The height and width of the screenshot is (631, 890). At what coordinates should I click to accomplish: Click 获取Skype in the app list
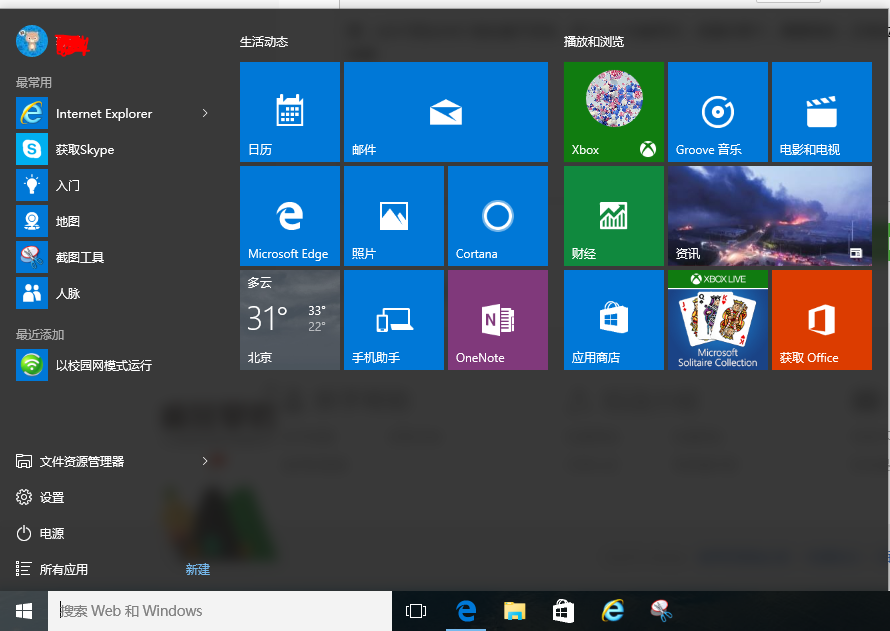click(114, 149)
